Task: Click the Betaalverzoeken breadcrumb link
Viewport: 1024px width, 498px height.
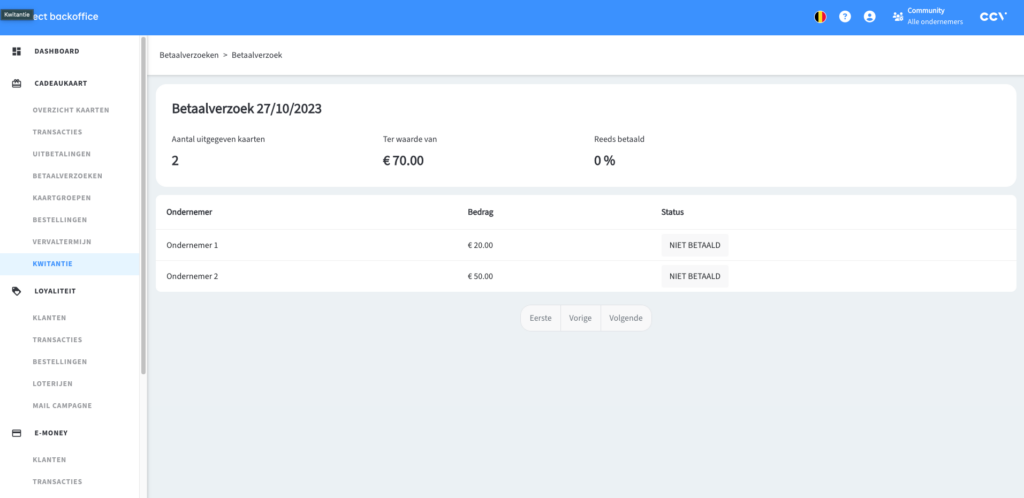Action: 189,55
